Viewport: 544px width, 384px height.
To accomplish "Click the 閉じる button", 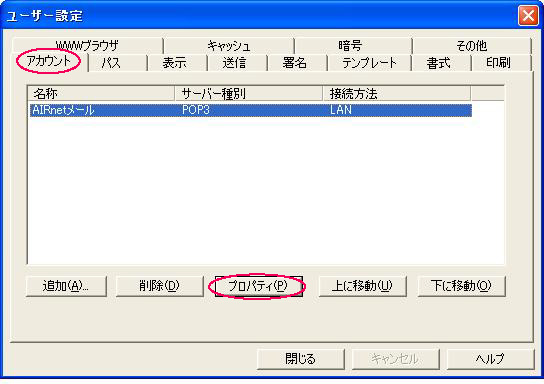I will pyautogui.click(x=301, y=359).
